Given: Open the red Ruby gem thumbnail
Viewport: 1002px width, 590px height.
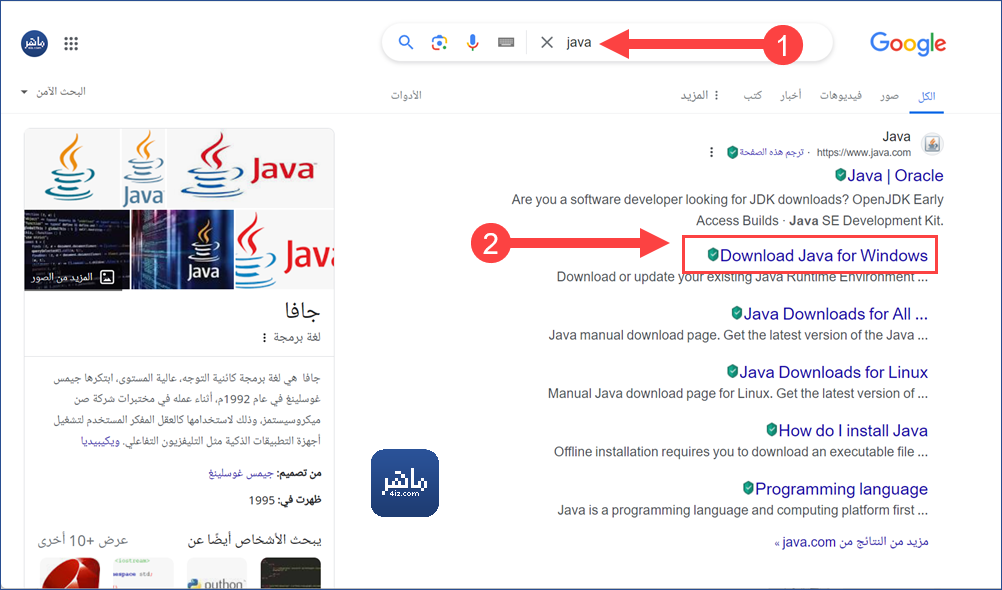Looking at the screenshot, I should coord(70,573).
